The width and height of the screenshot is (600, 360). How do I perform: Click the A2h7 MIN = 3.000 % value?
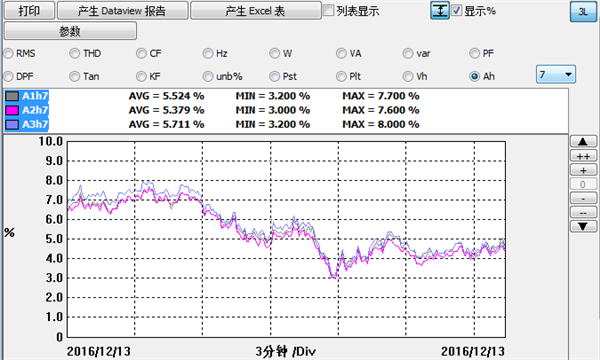[273, 110]
